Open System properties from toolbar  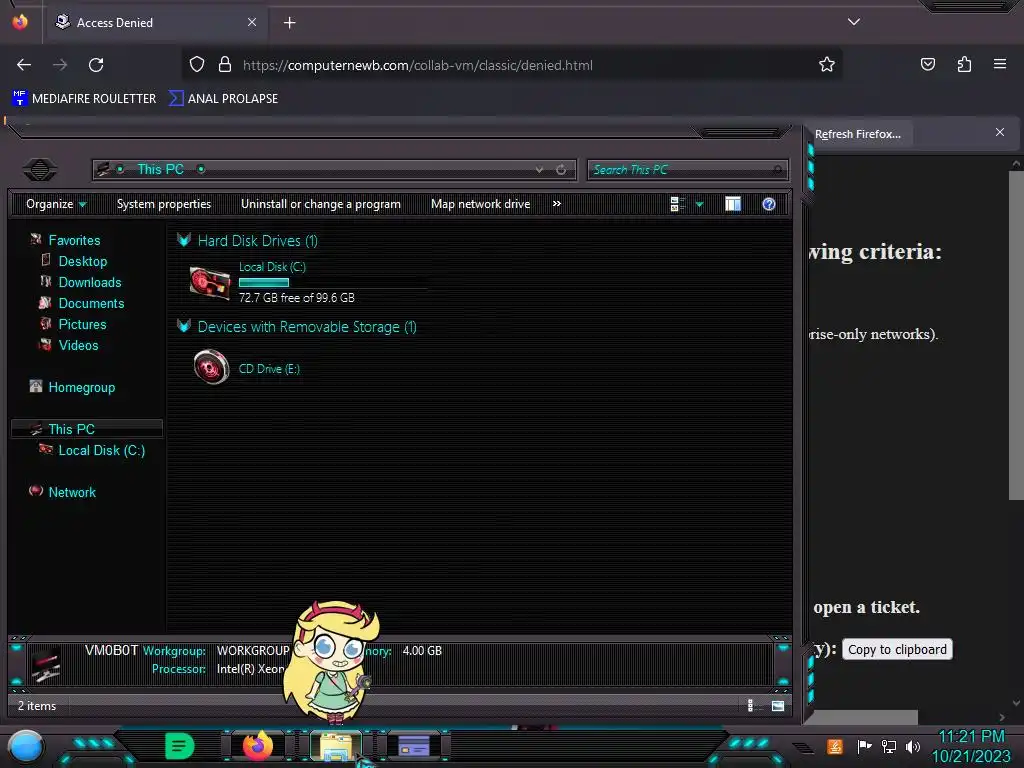pos(164,204)
